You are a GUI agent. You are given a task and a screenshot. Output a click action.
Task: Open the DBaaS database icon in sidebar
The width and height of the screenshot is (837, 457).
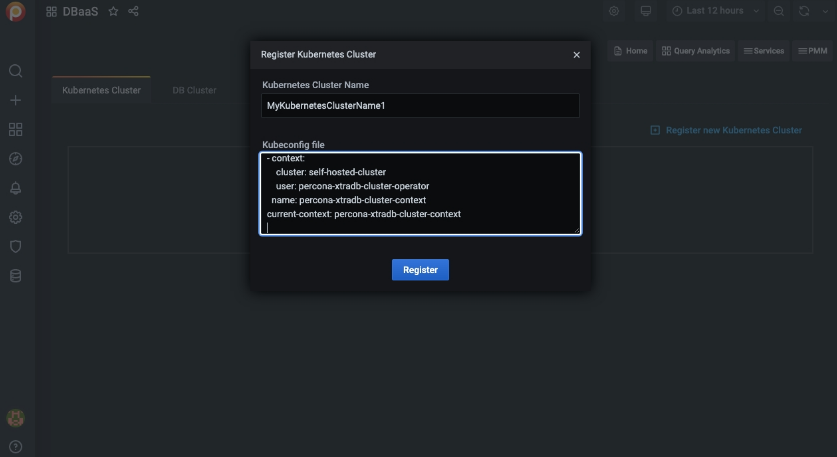pyautogui.click(x=15, y=276)
